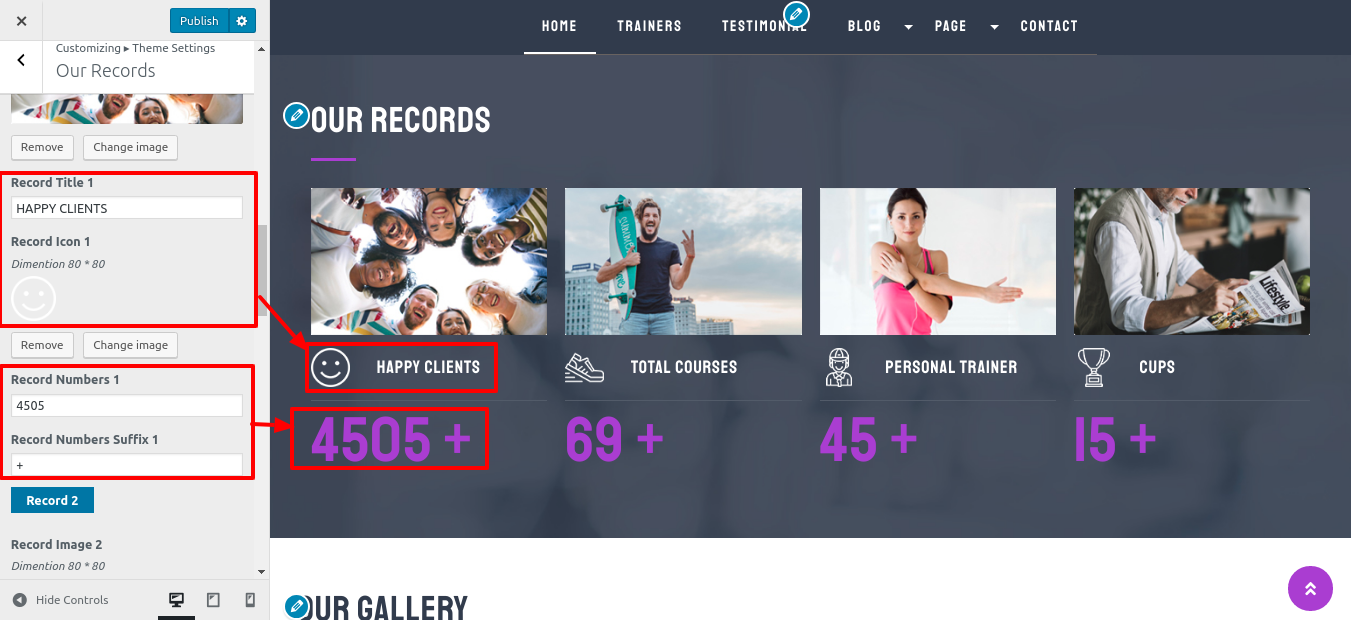
Task: Click the Record Numbers 1 input field
Action: pyautogui.click(x=127, y=405)
